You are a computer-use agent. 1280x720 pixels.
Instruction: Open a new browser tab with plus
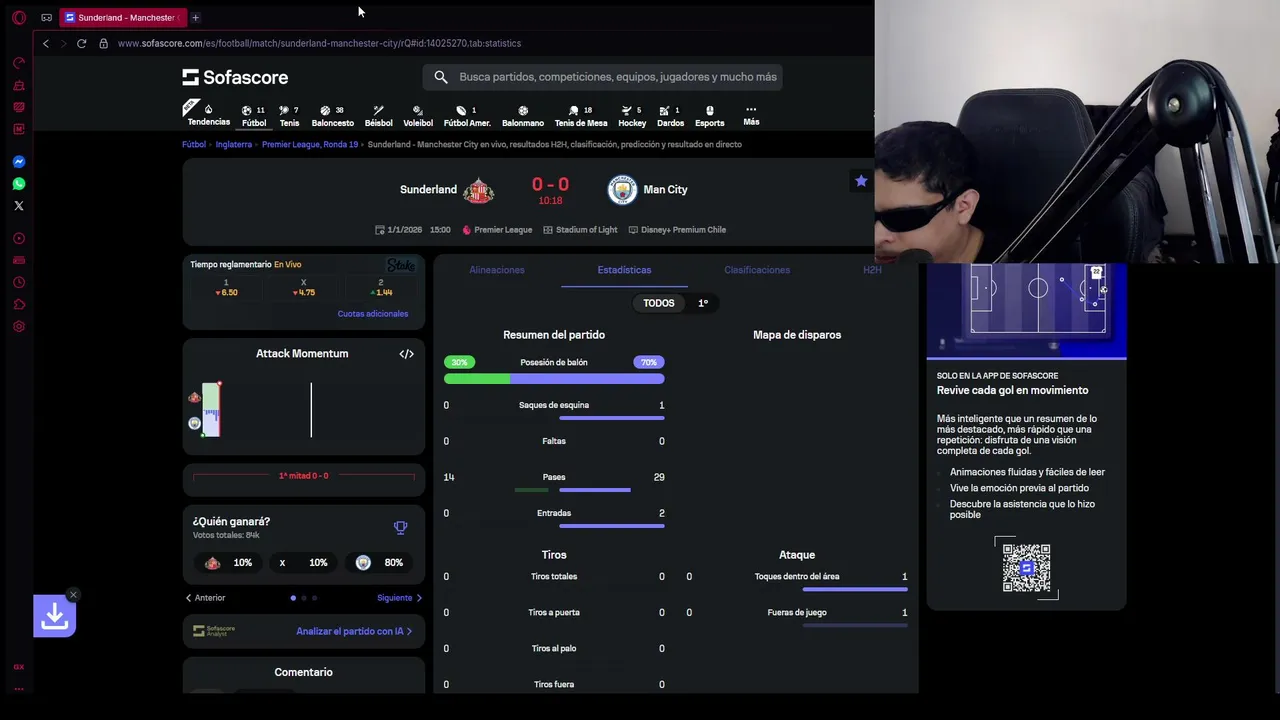tap(195, 17)
